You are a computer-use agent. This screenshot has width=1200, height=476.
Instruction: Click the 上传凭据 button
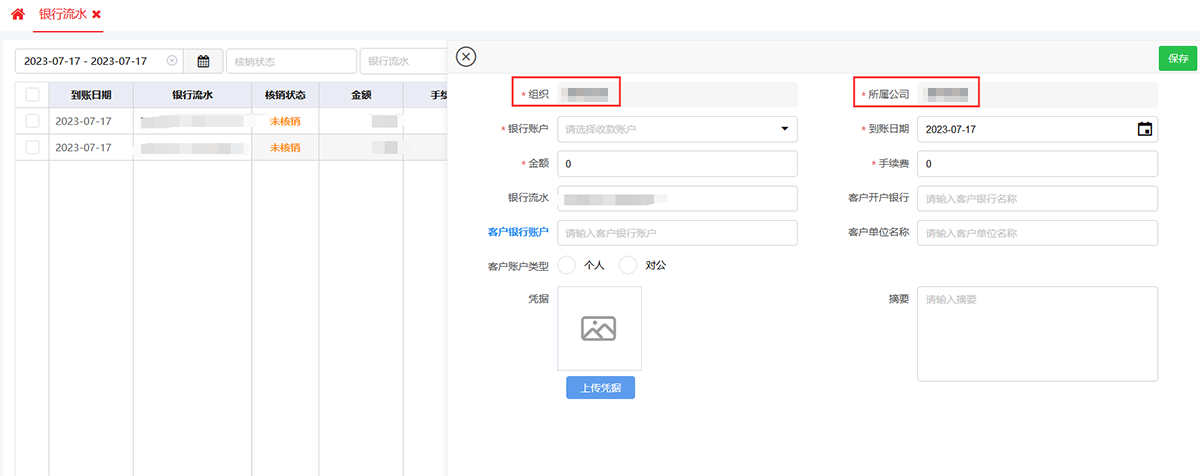click(x=600, y=387)
